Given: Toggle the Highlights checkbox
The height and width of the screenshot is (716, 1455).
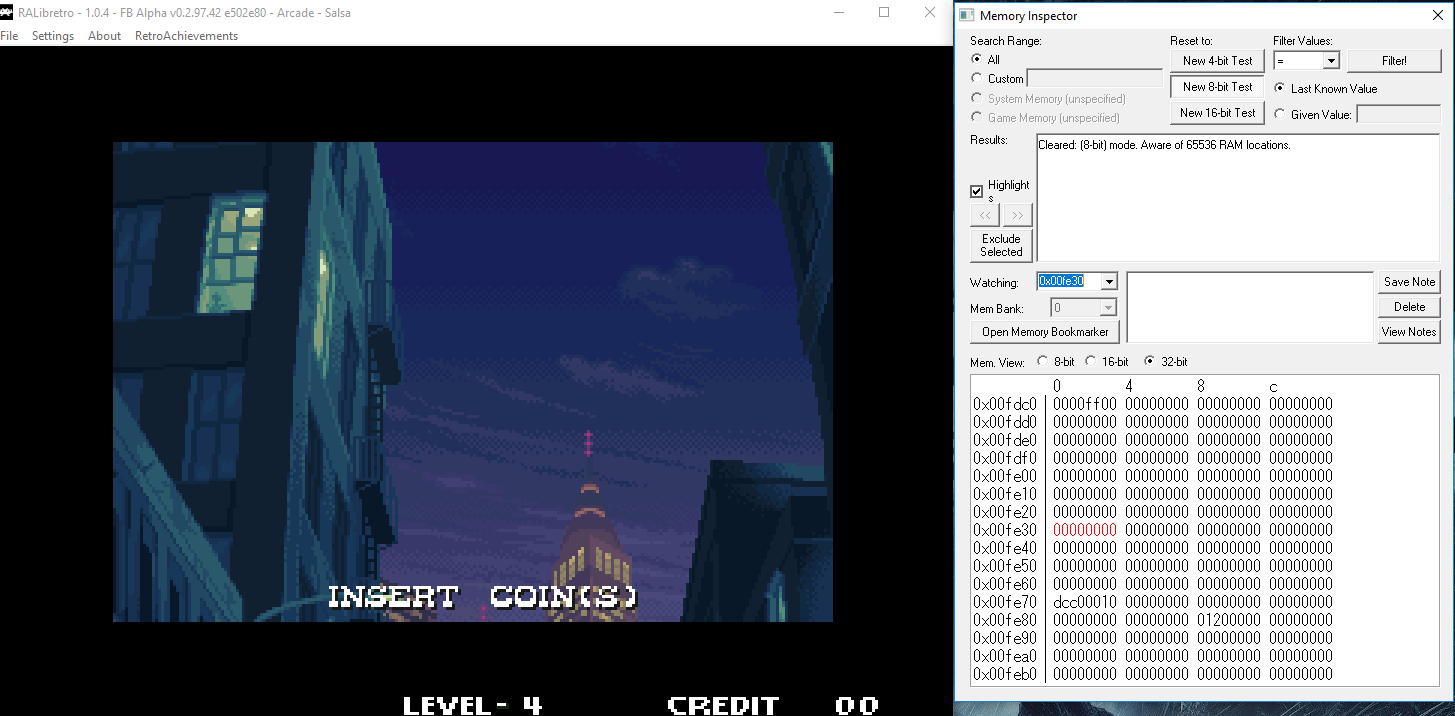Looking at the screenshot, I should pyautogui.click(x=977, y=191).
